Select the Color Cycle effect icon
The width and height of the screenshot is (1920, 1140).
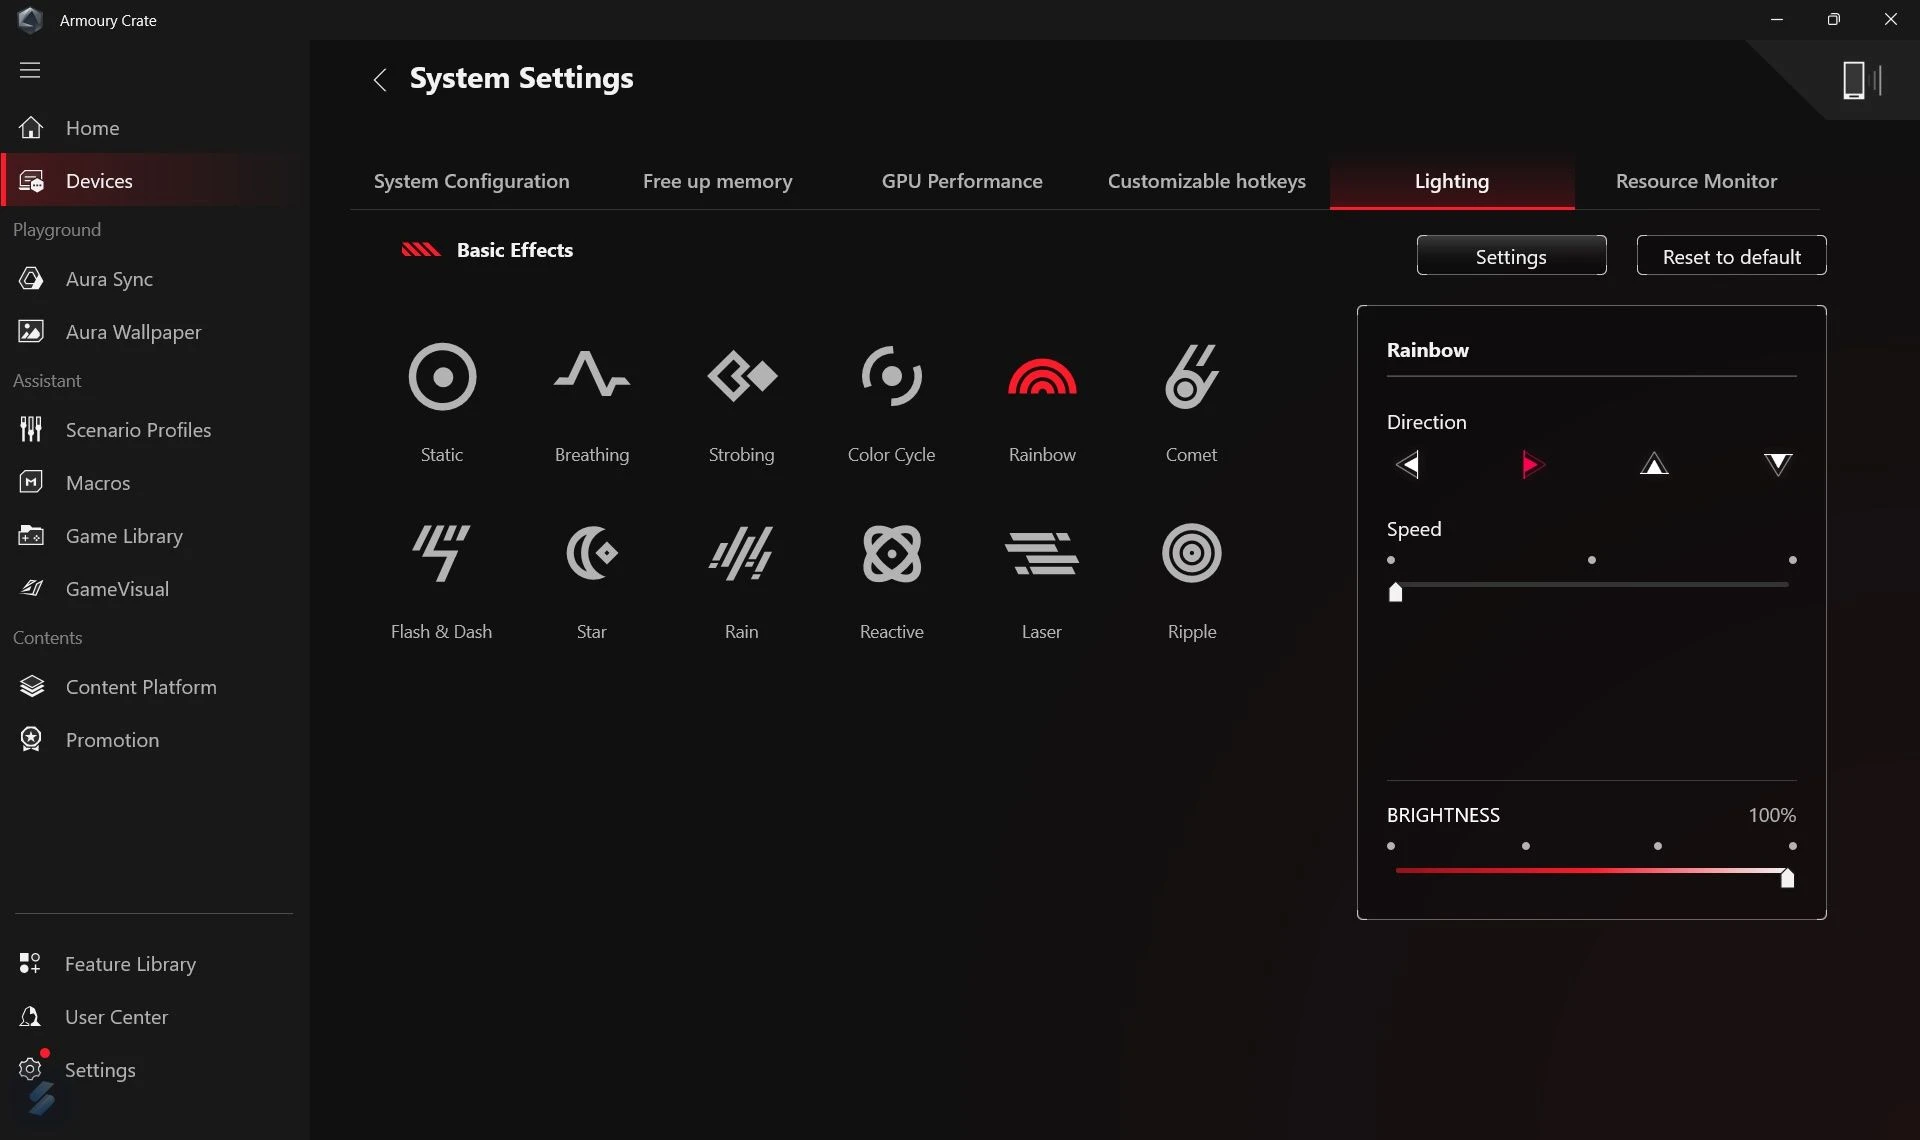[891, 376]
